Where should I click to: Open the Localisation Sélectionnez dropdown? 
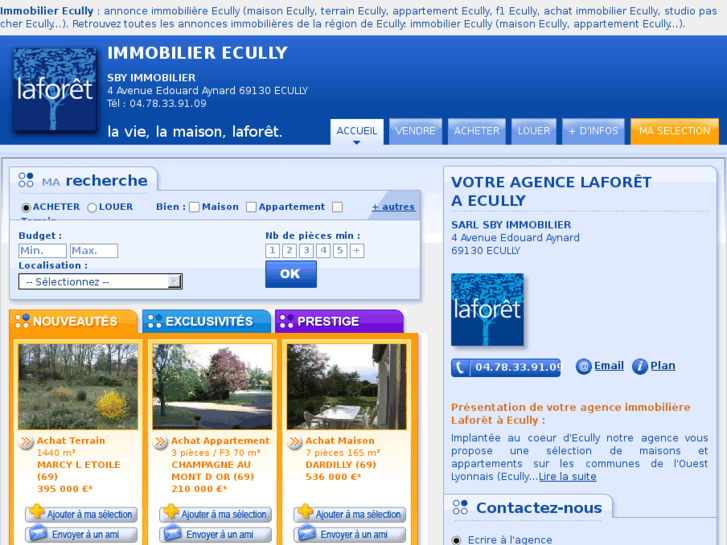point(100,282)
